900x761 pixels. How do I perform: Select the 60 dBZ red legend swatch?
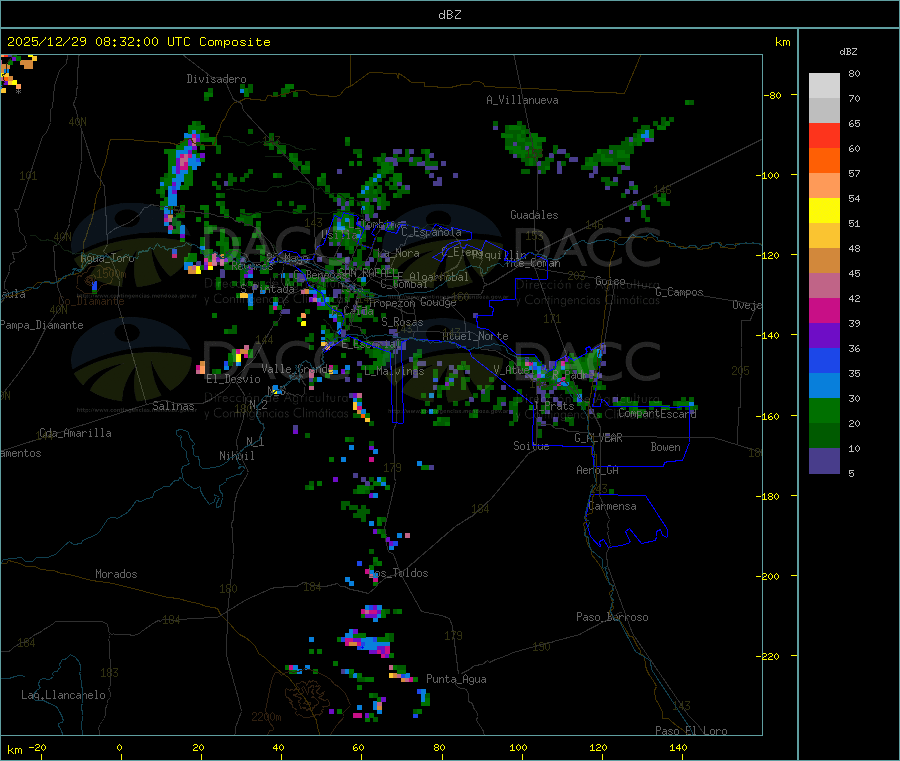pos(824,135)
